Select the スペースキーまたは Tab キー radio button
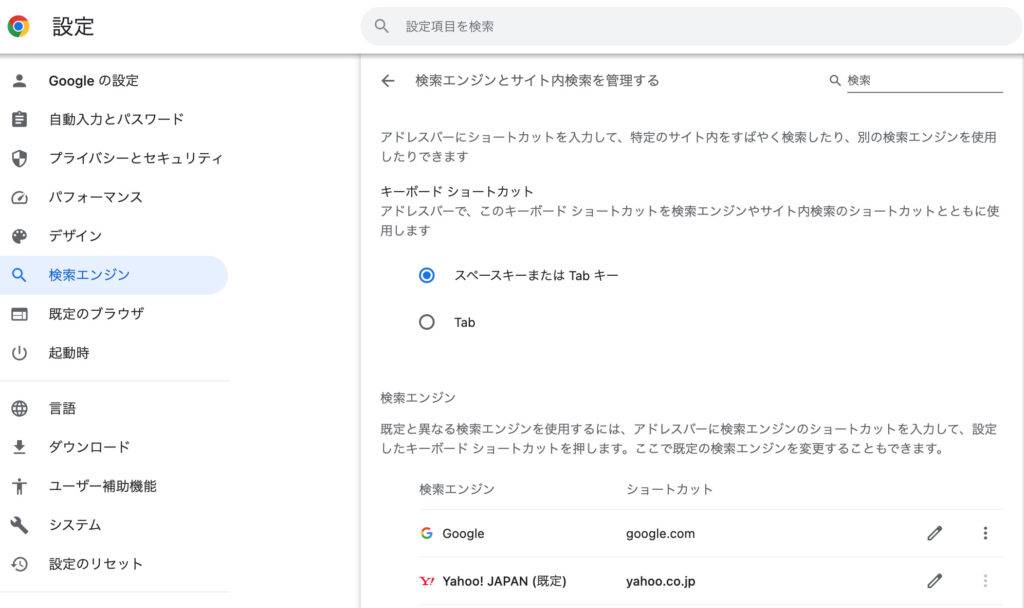Image resolution: width=1024 pixels, height=608 pixels. click(x=427, y=275)
